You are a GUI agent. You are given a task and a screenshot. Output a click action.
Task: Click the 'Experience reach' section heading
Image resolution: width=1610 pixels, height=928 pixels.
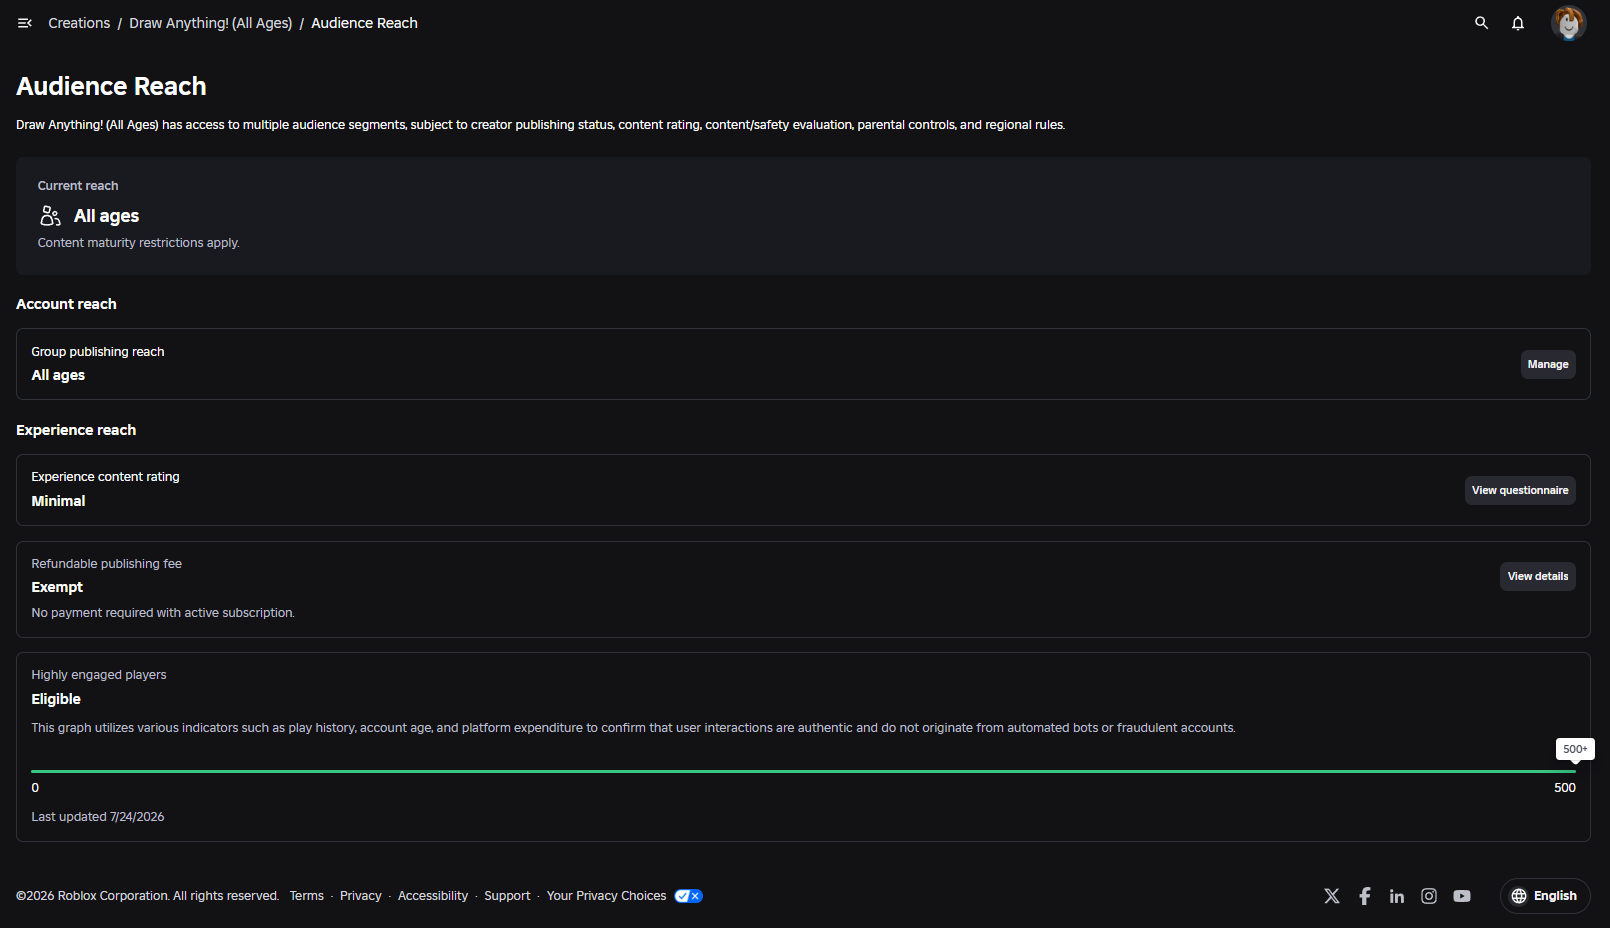[76, 430]
